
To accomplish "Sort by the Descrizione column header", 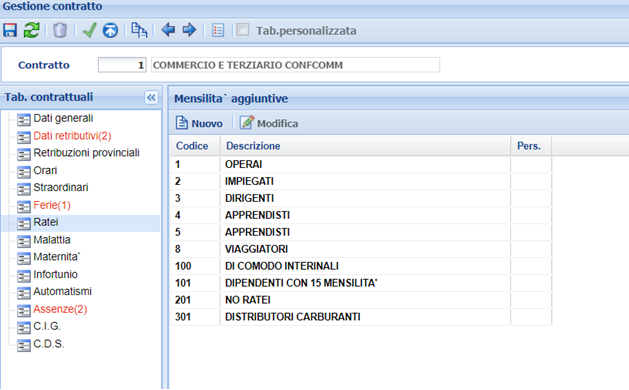I will click(x=365, y=146).
